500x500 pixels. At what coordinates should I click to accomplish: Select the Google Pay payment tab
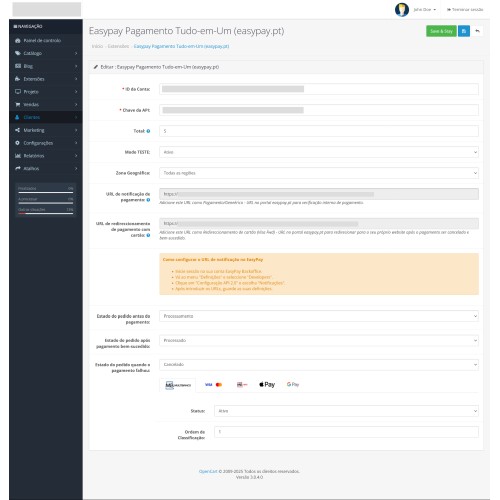tap(293, 385)
